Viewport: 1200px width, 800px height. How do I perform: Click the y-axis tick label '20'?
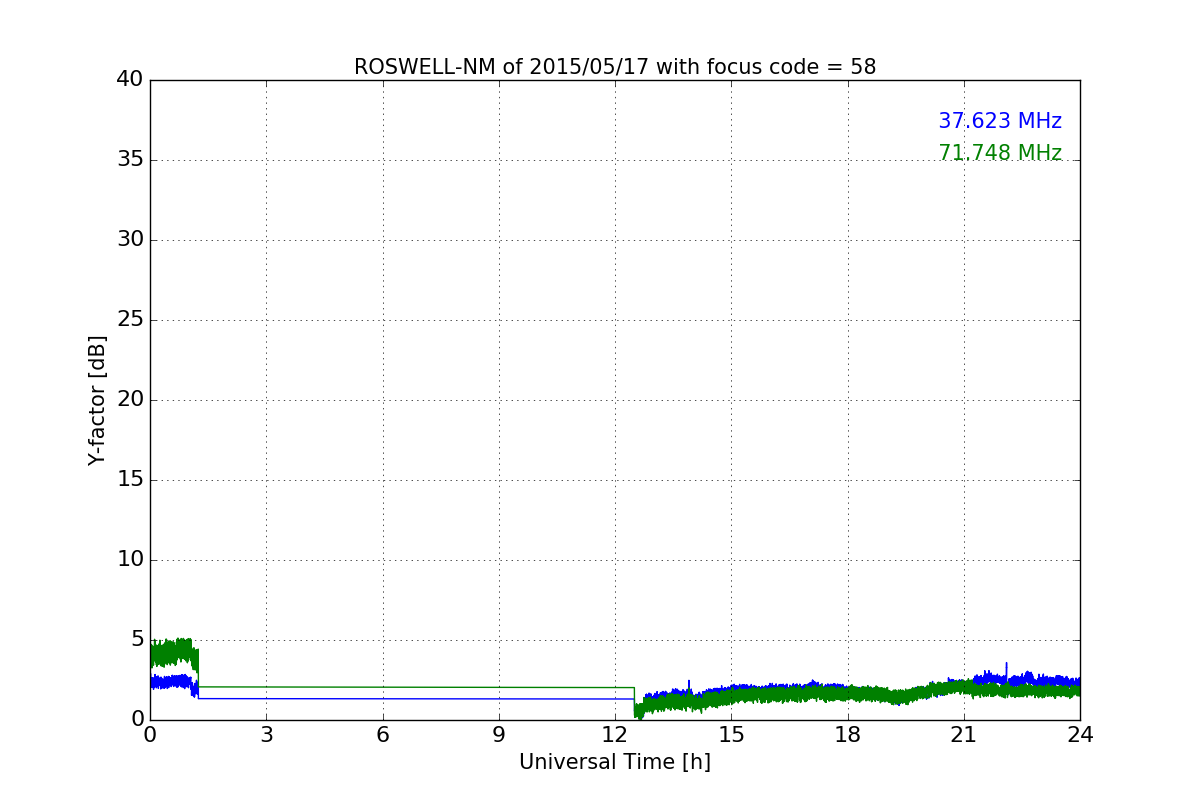click(x=130, y=399)
